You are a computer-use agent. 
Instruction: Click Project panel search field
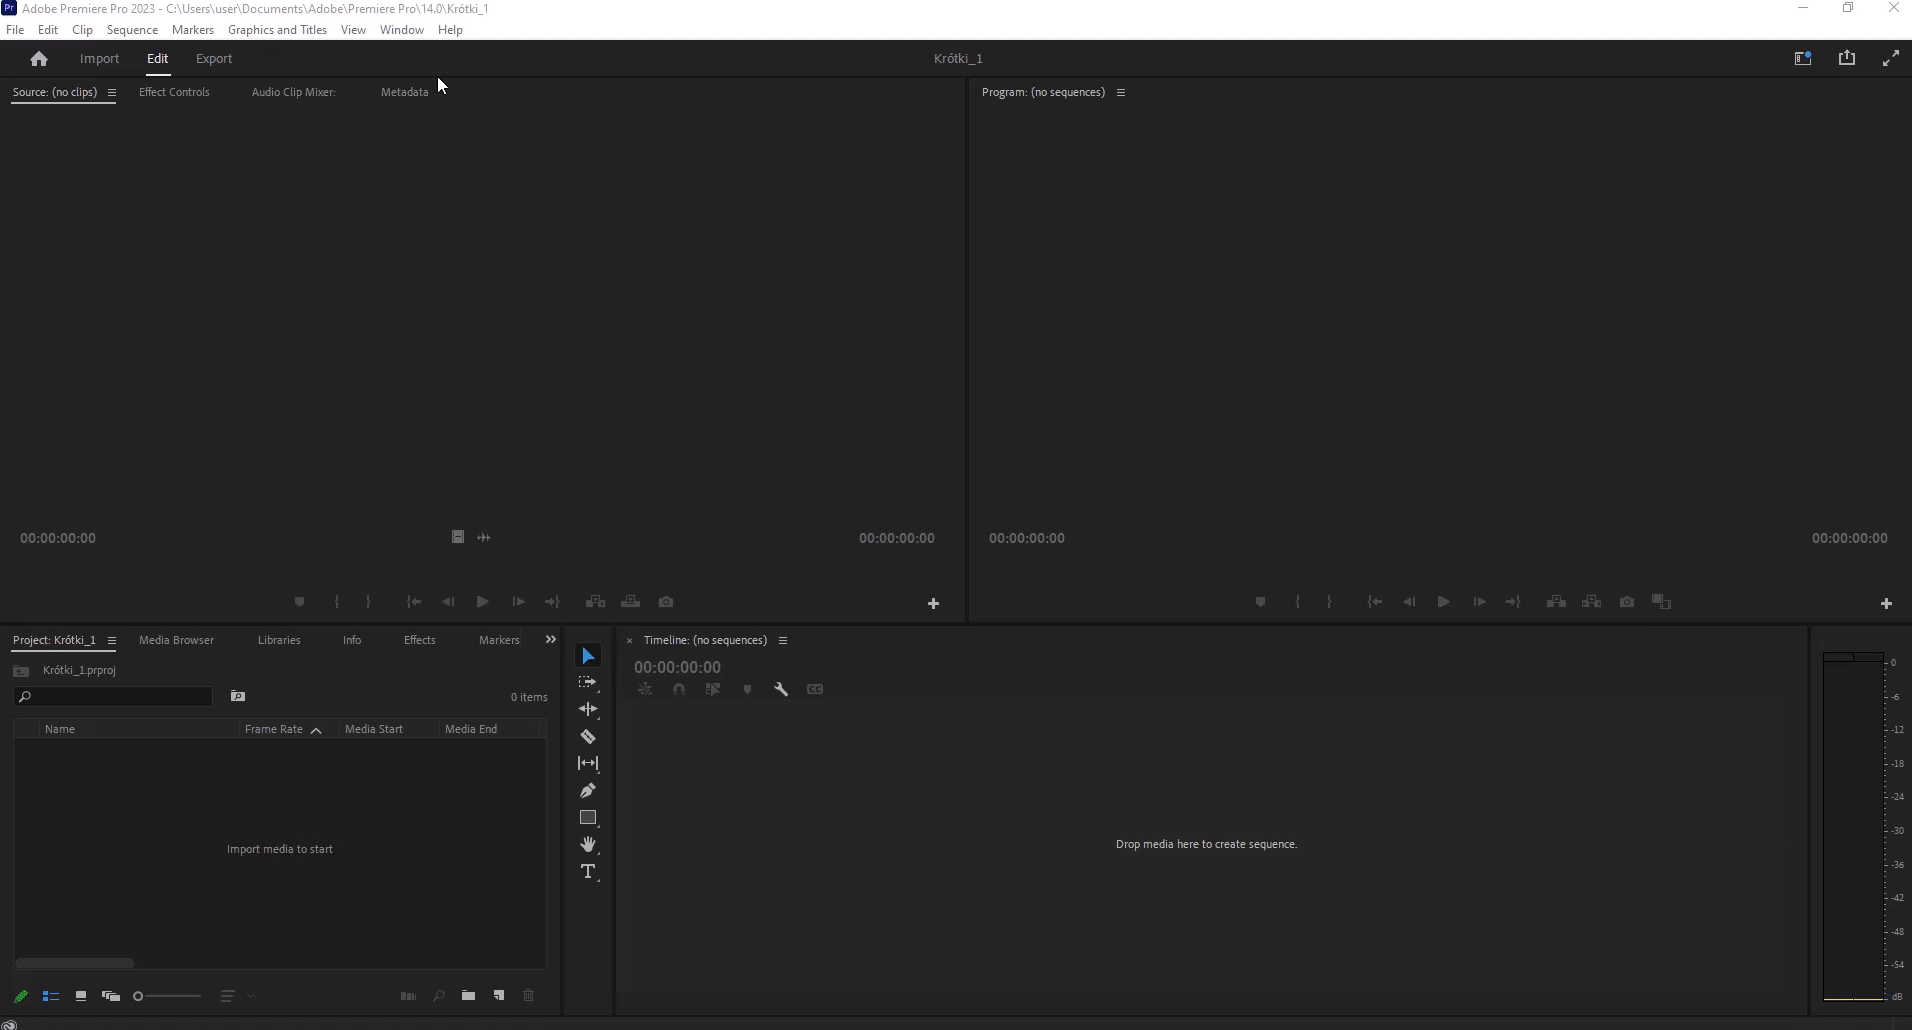[x=113, y=697]
